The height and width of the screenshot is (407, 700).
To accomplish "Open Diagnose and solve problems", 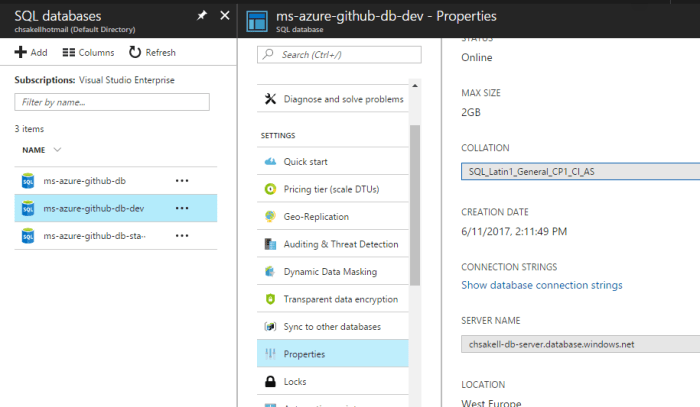I will (343, 99).
